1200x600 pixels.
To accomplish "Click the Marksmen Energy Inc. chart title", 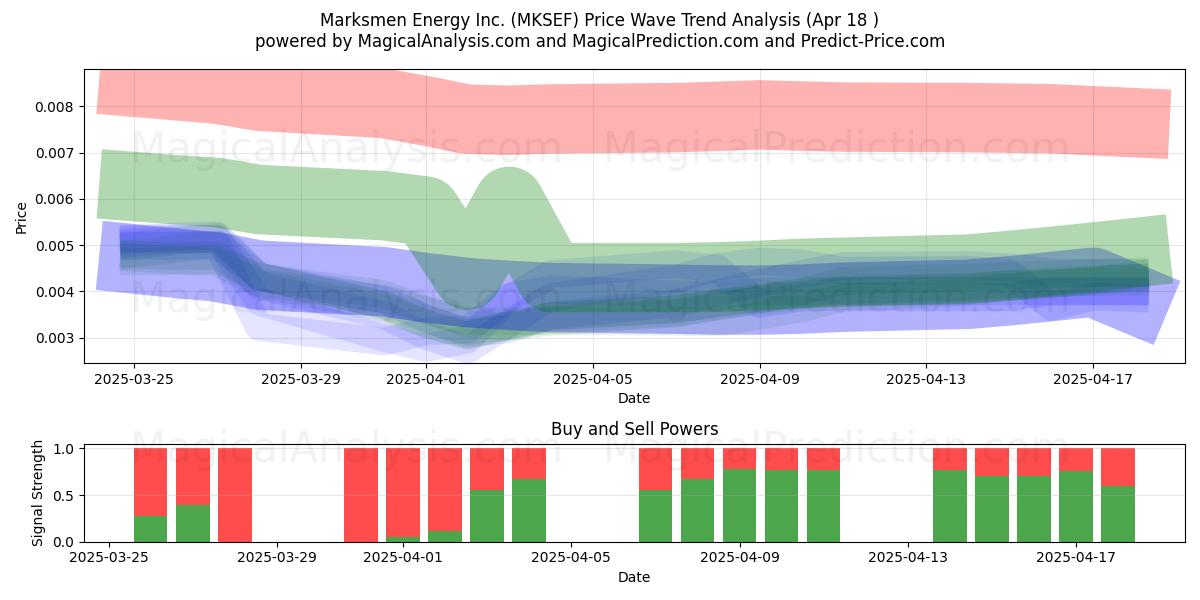I will (x=600, y=20).
